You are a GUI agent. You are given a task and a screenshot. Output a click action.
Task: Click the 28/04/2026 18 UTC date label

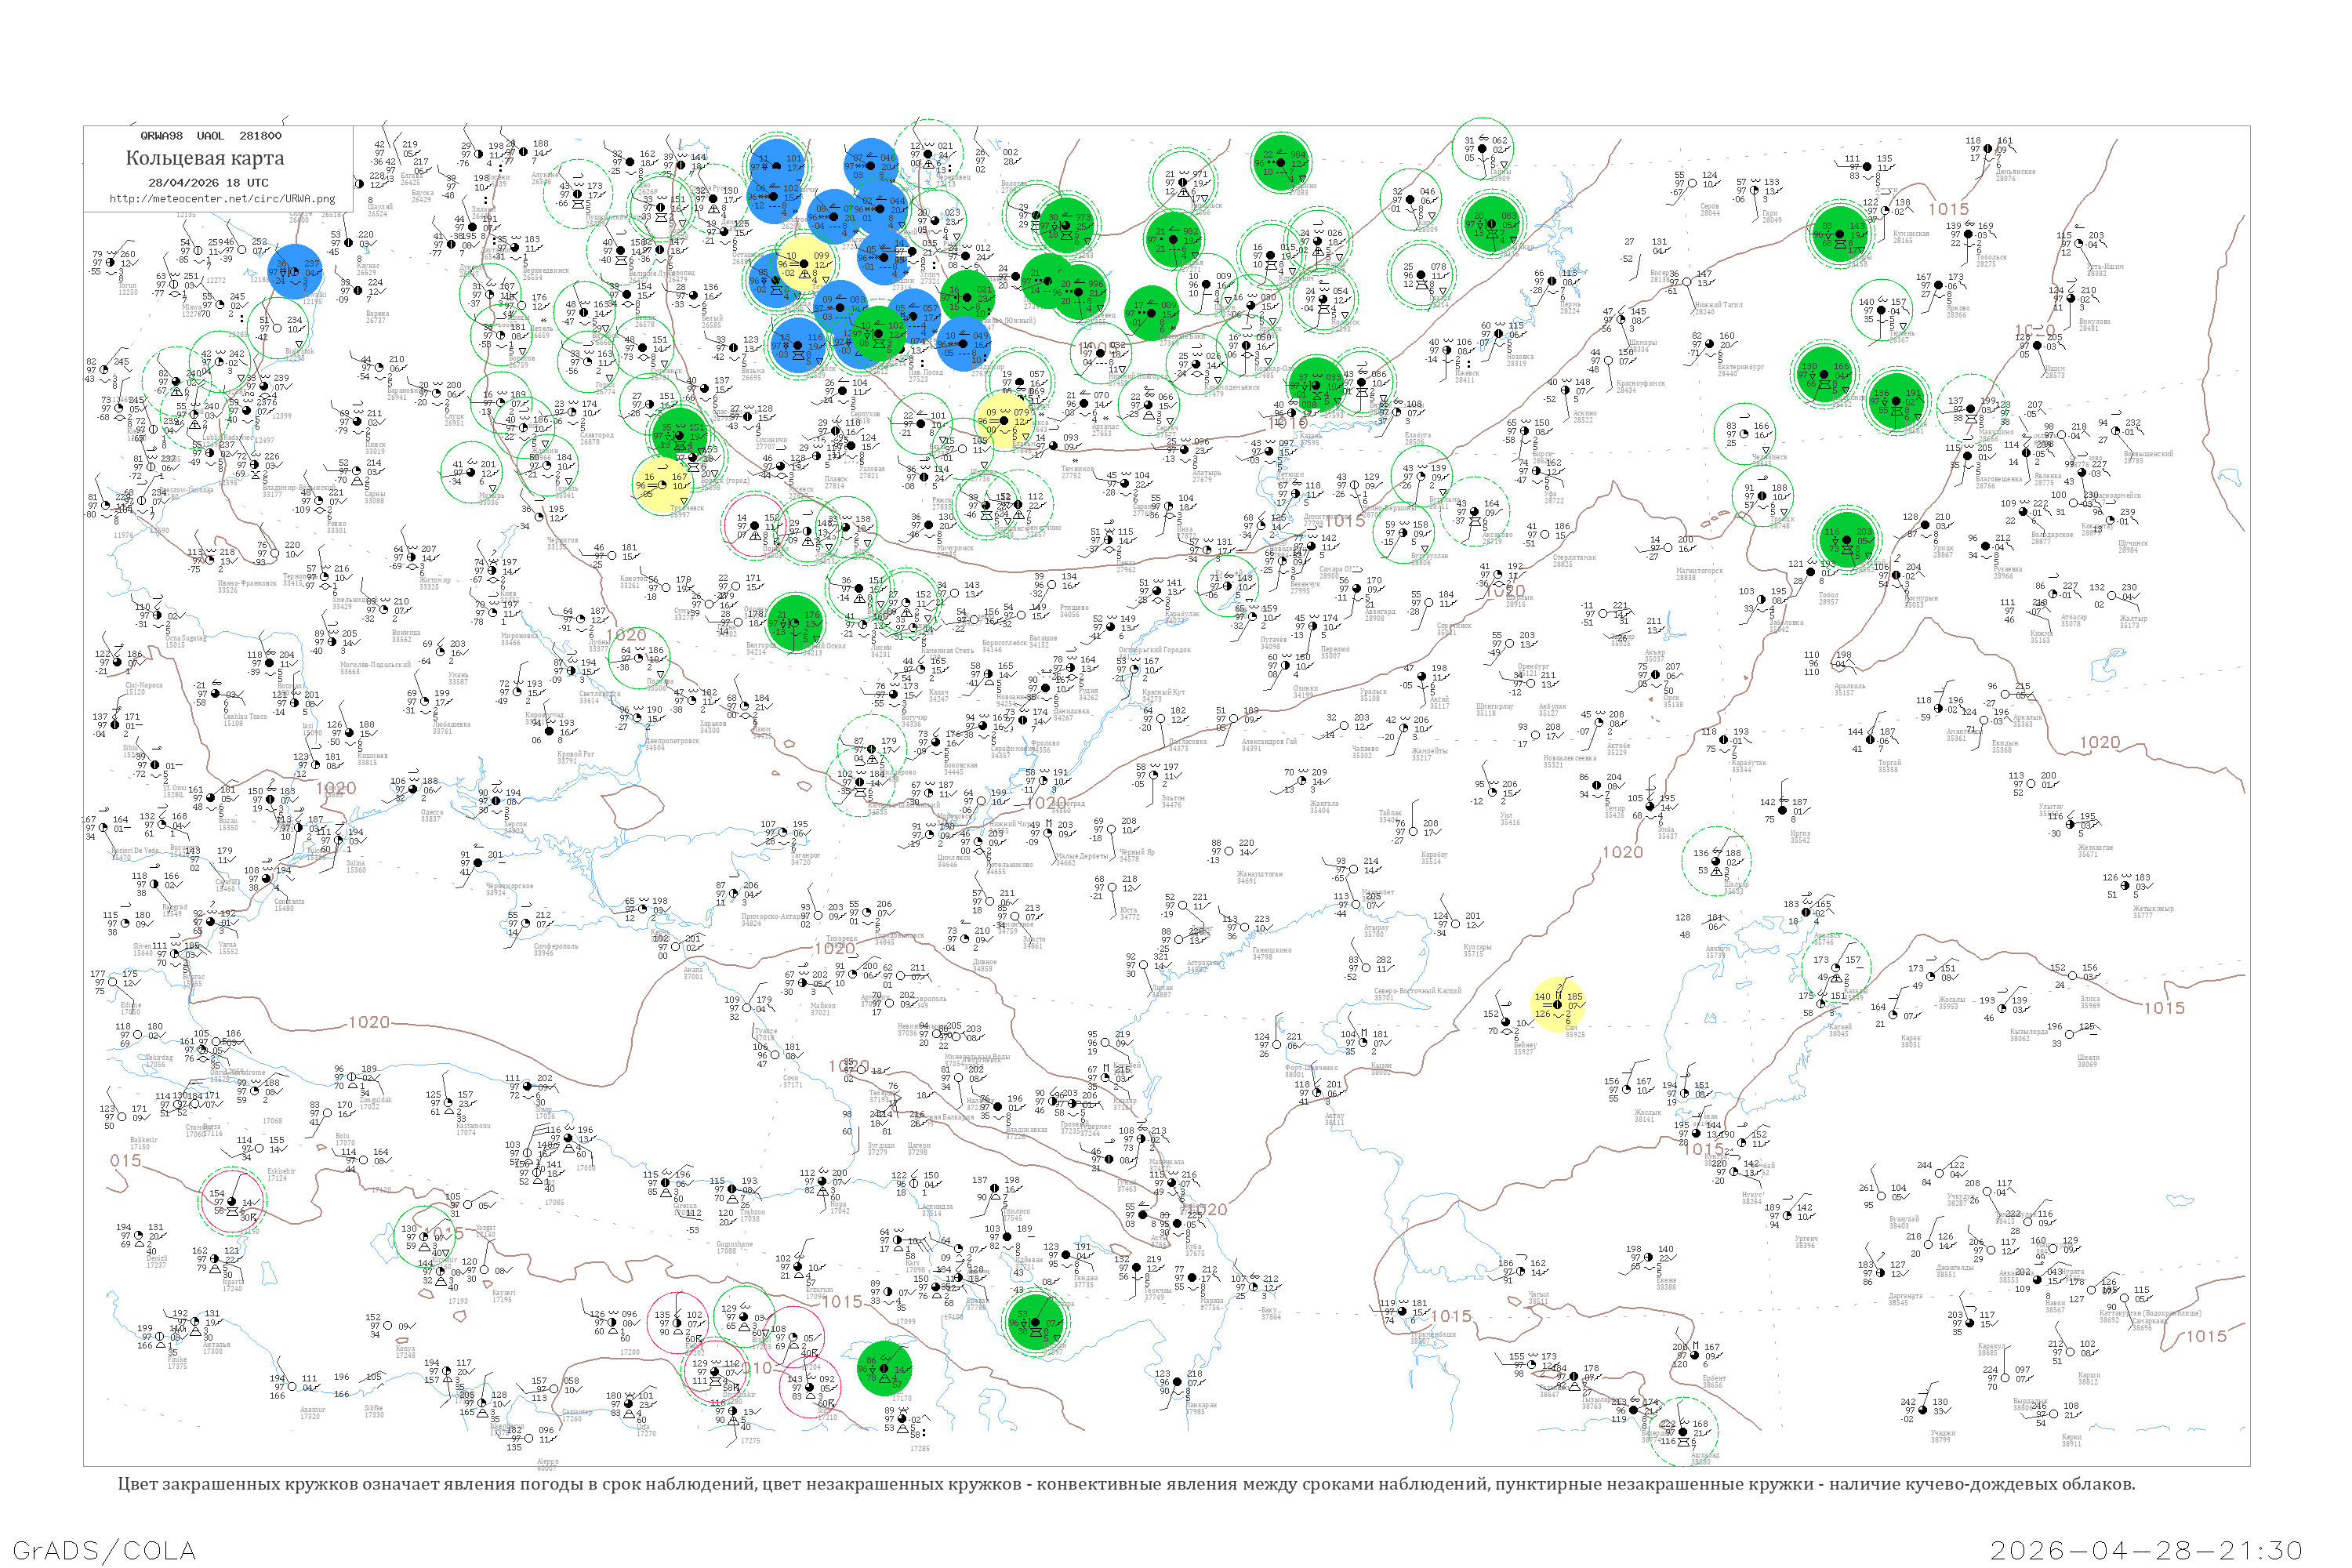[x=208, y=182]
